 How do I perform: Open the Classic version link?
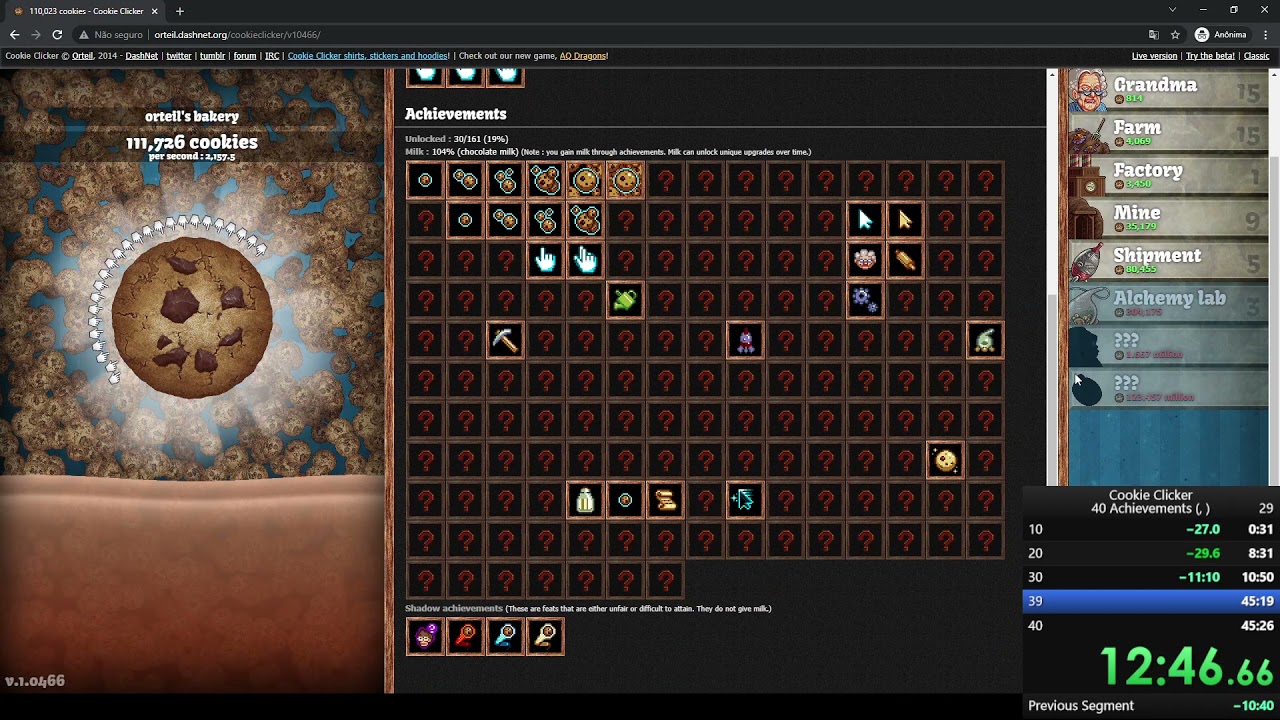pos(1256,56)
